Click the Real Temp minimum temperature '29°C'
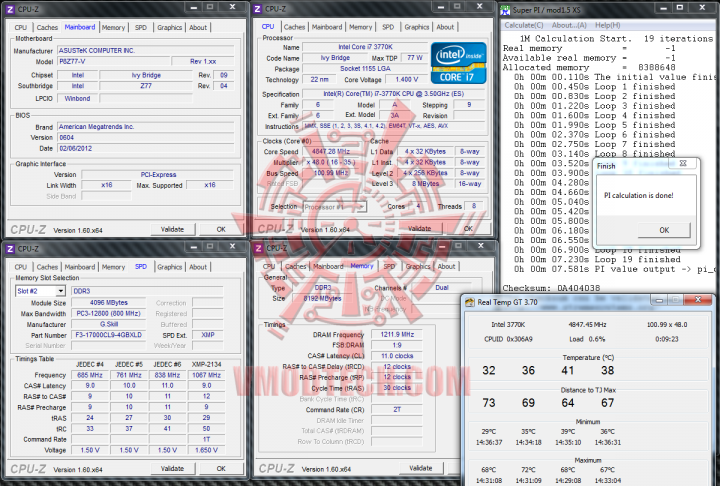720x486 pixels. [489, 432]
